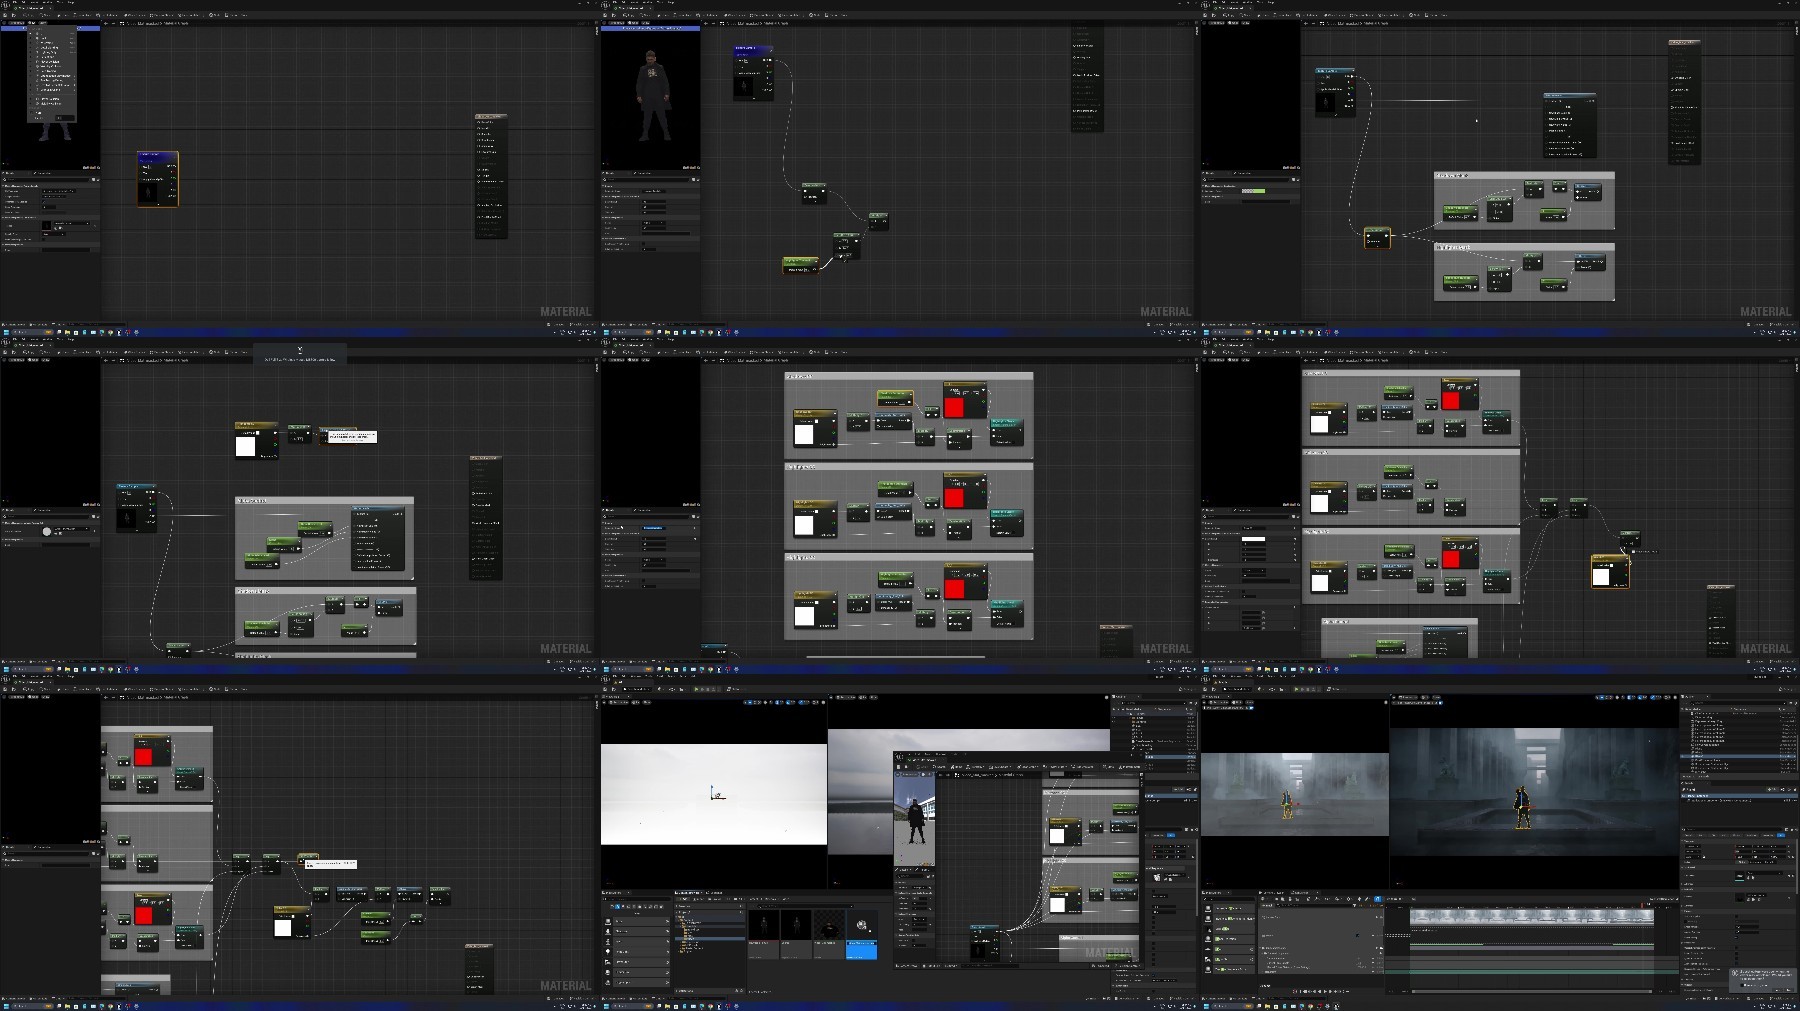Select the isolated white texture node in bottom-left frame
This screenshot has height=1011, width=1800.
(x=292, y=923)
